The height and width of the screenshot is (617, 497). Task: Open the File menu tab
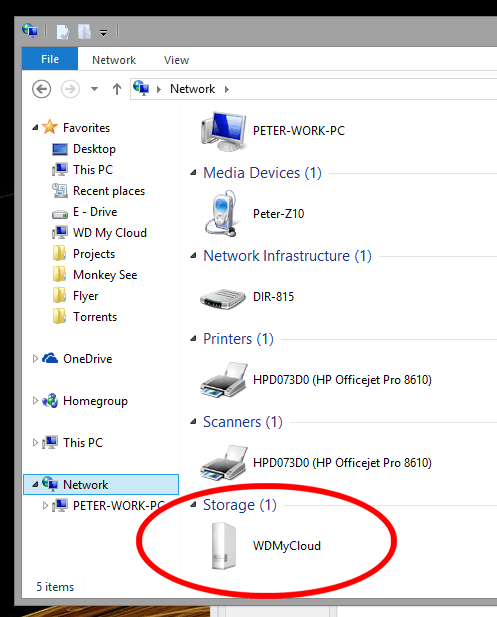pos(50,59)
